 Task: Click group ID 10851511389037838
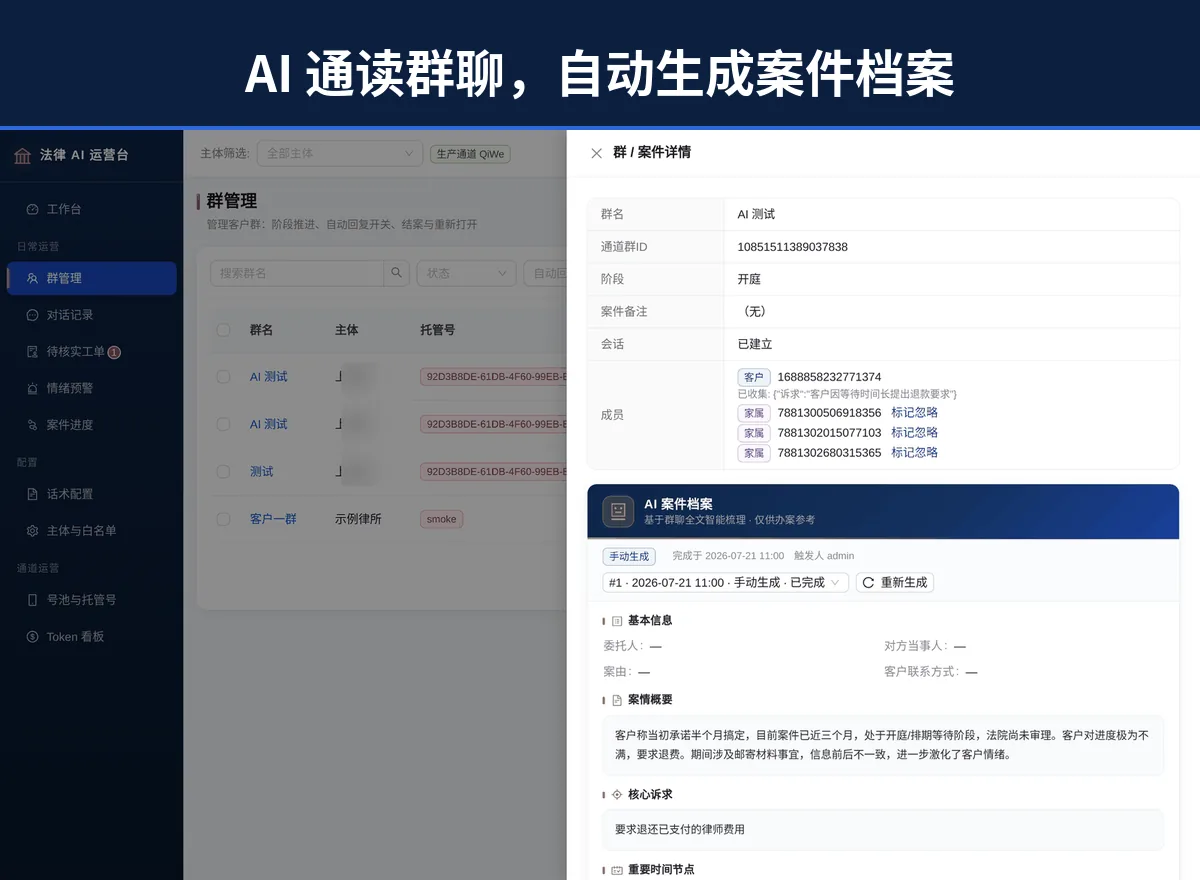point(792,246)
